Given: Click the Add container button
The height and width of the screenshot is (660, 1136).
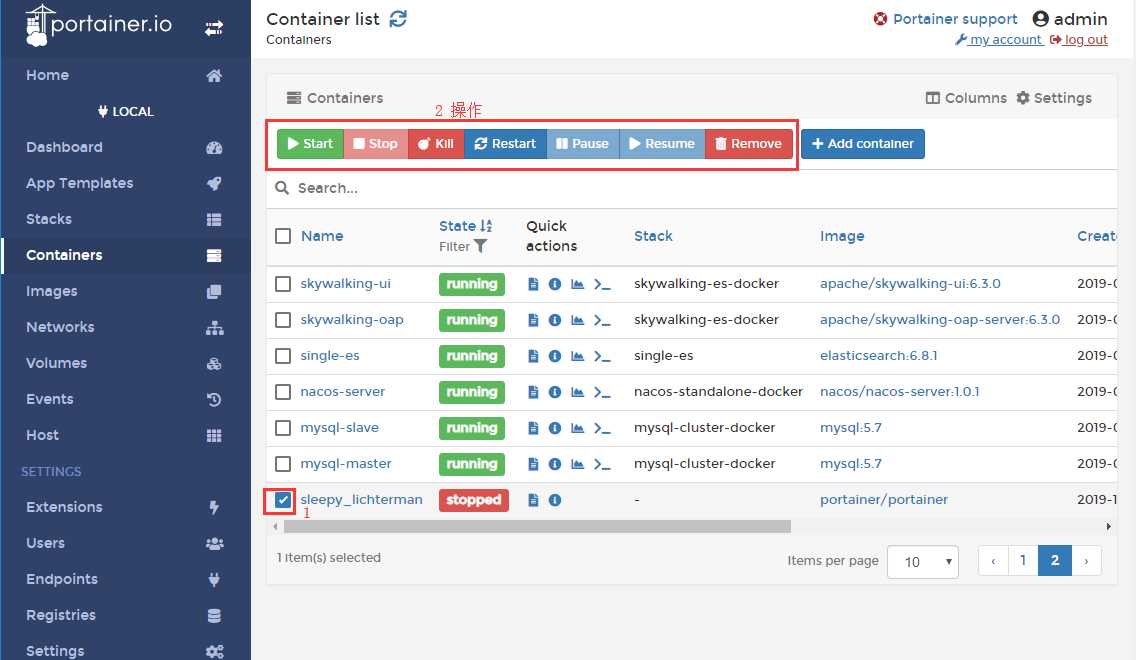Looking at the screenshot, I should (x=862, y=143).
